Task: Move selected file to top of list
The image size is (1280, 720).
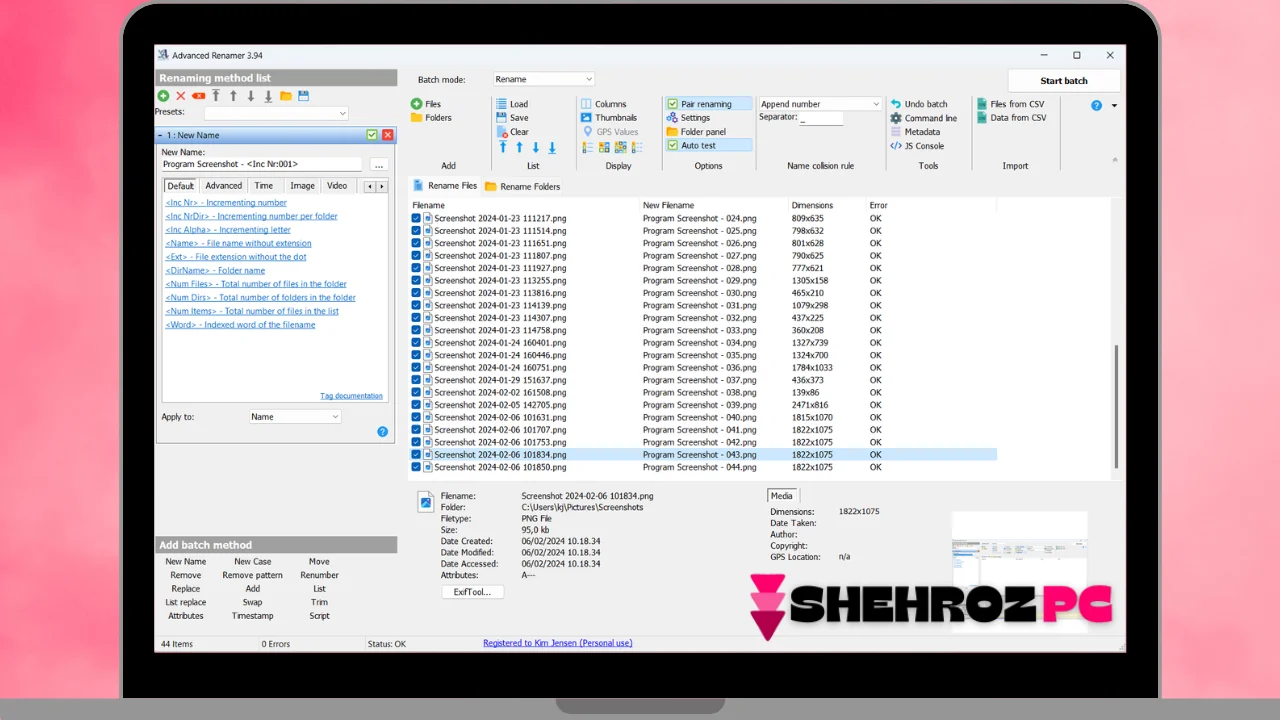Action: (503, 147)
